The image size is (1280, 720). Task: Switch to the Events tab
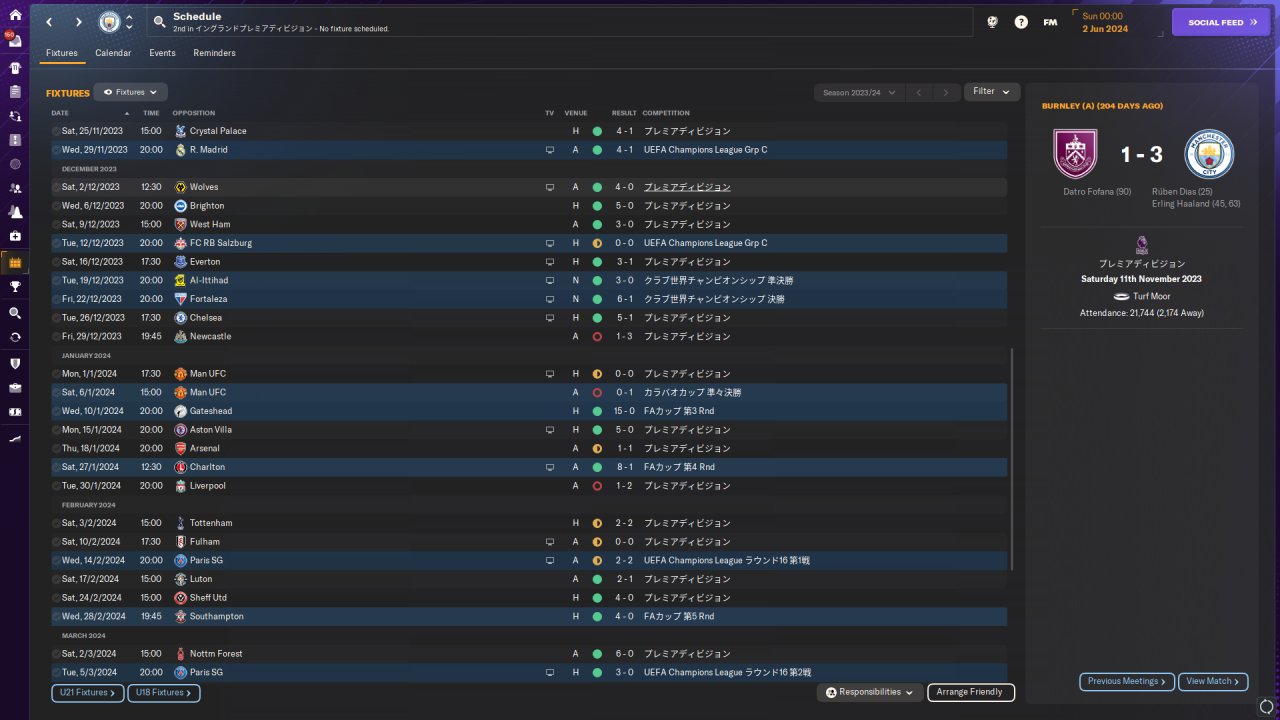(x=162, y=53)
